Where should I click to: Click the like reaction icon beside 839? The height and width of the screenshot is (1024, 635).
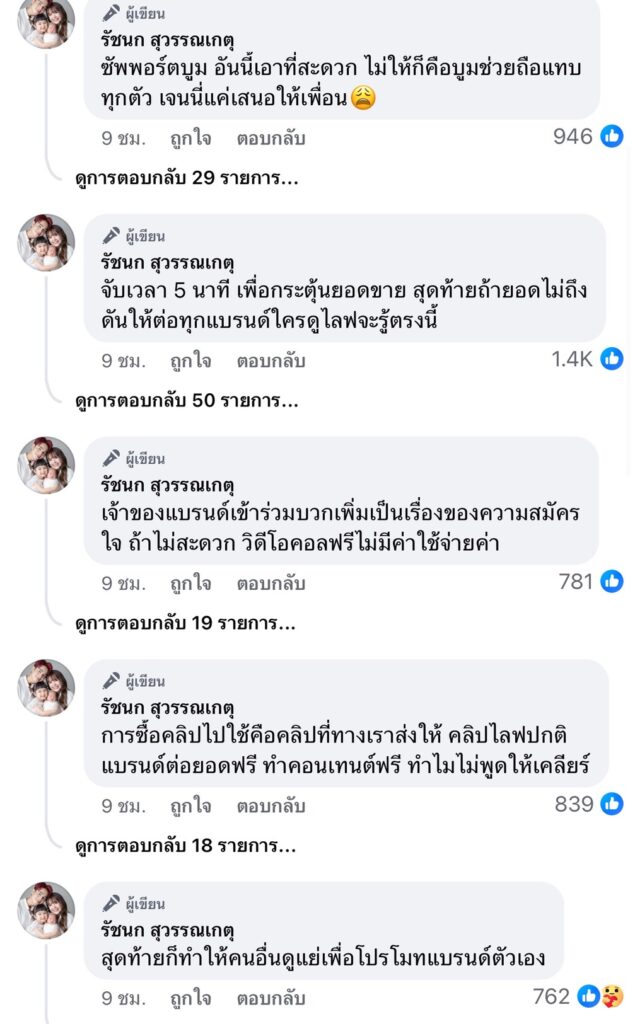(612, 803)
